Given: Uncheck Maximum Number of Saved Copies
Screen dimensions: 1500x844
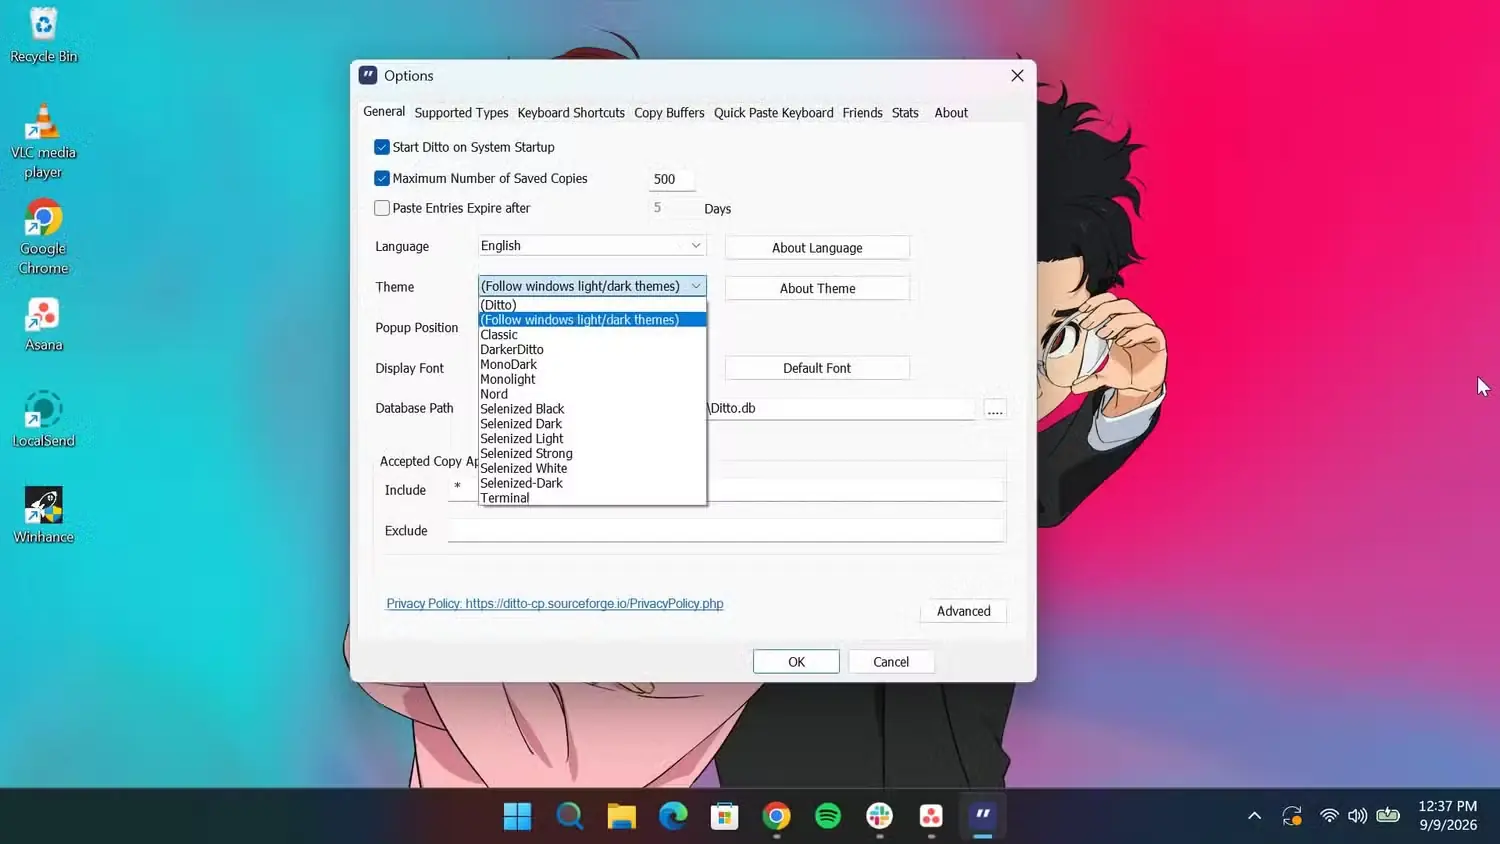Looking at the screenshot, I should point(382,178).
